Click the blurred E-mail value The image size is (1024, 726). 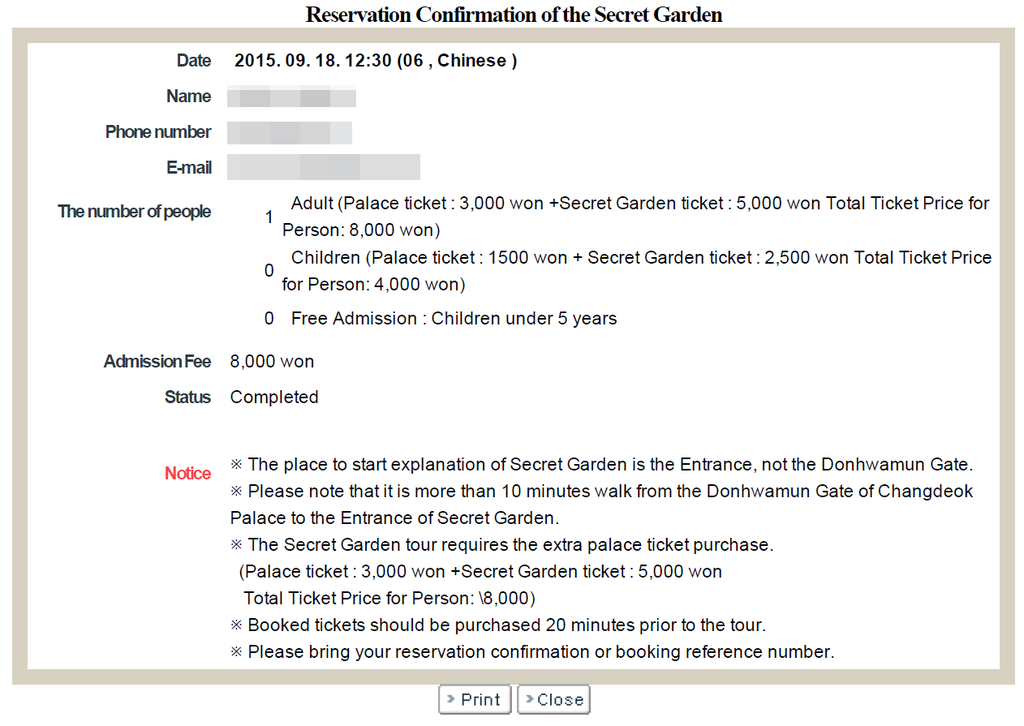click(323, 167)
